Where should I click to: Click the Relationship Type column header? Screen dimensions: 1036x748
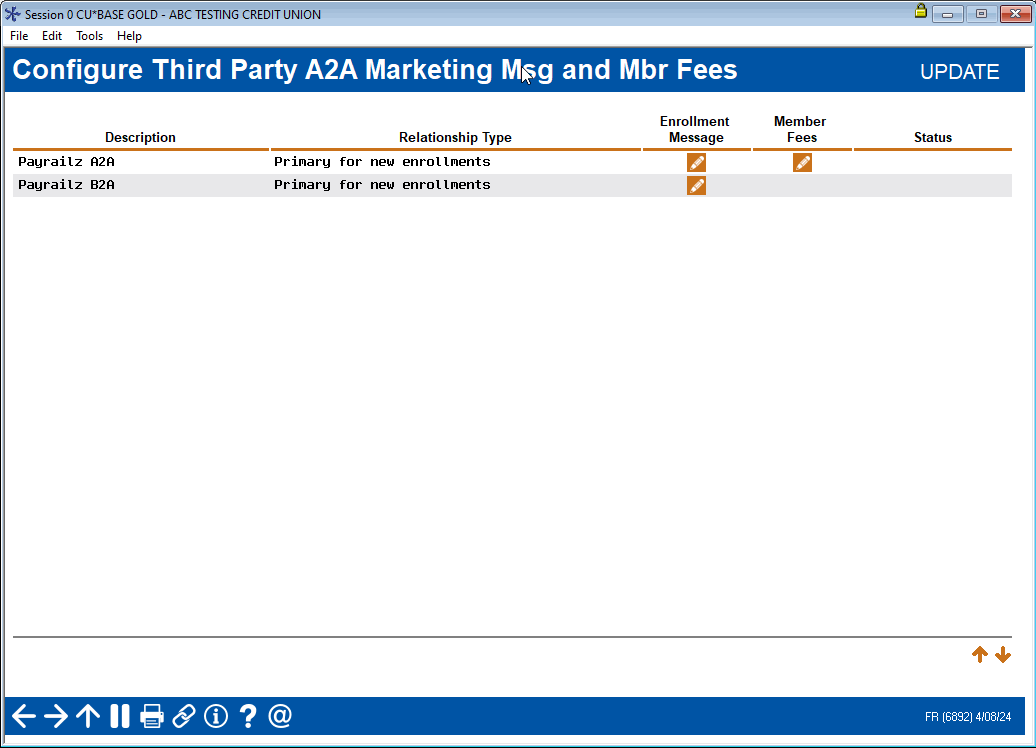click(x=455, y=137)
